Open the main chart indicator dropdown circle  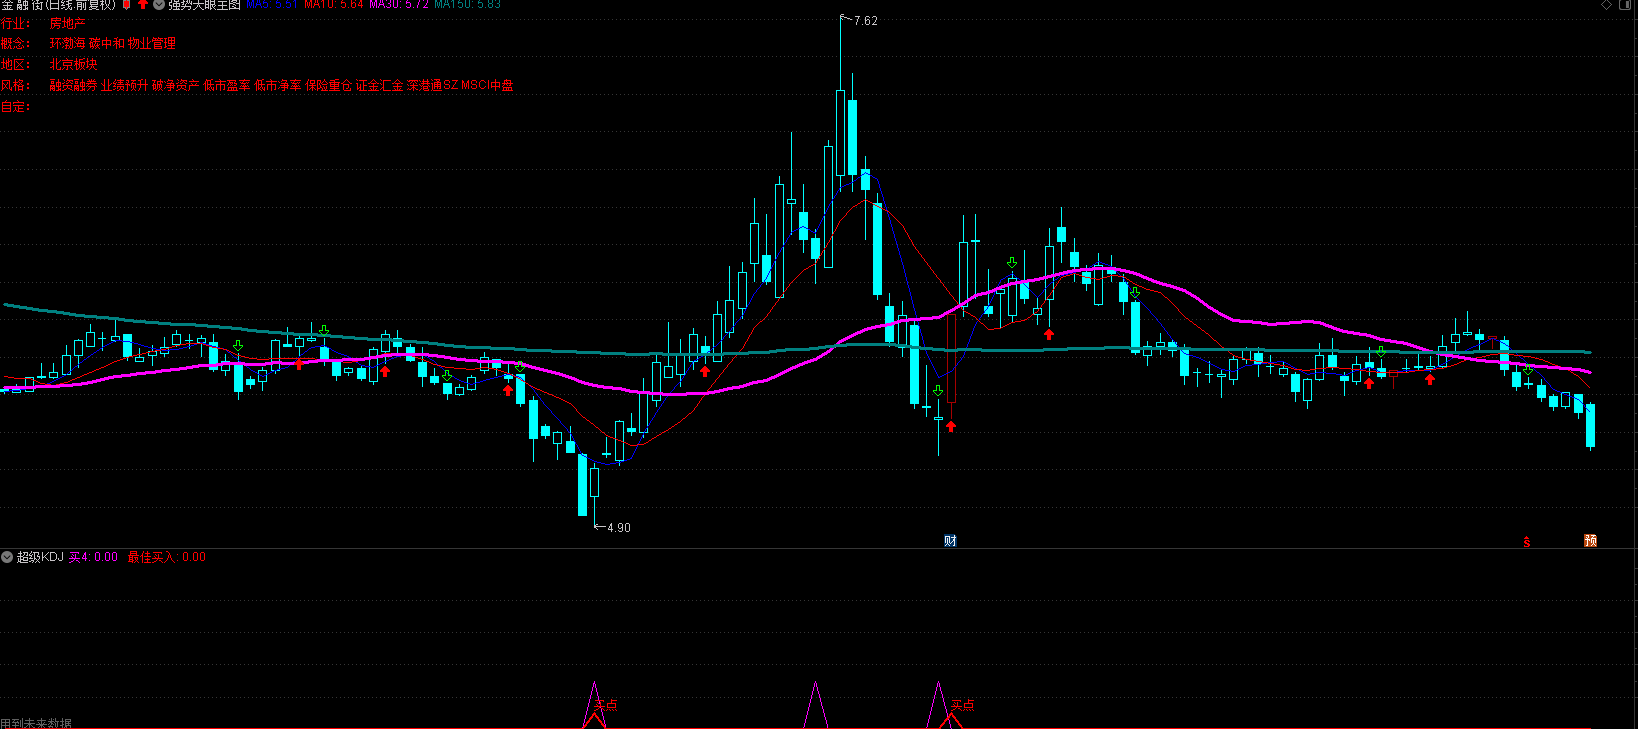[159, 5]
